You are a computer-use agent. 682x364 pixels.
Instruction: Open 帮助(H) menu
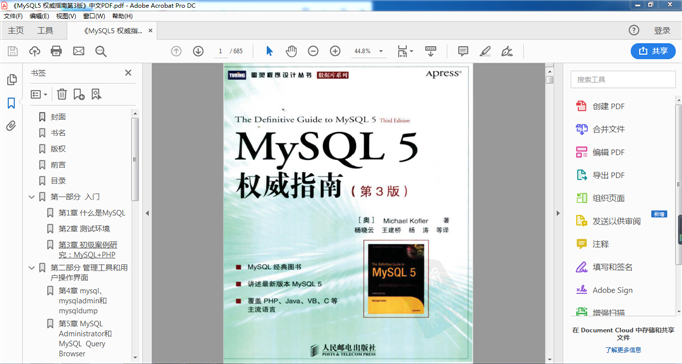122,16
